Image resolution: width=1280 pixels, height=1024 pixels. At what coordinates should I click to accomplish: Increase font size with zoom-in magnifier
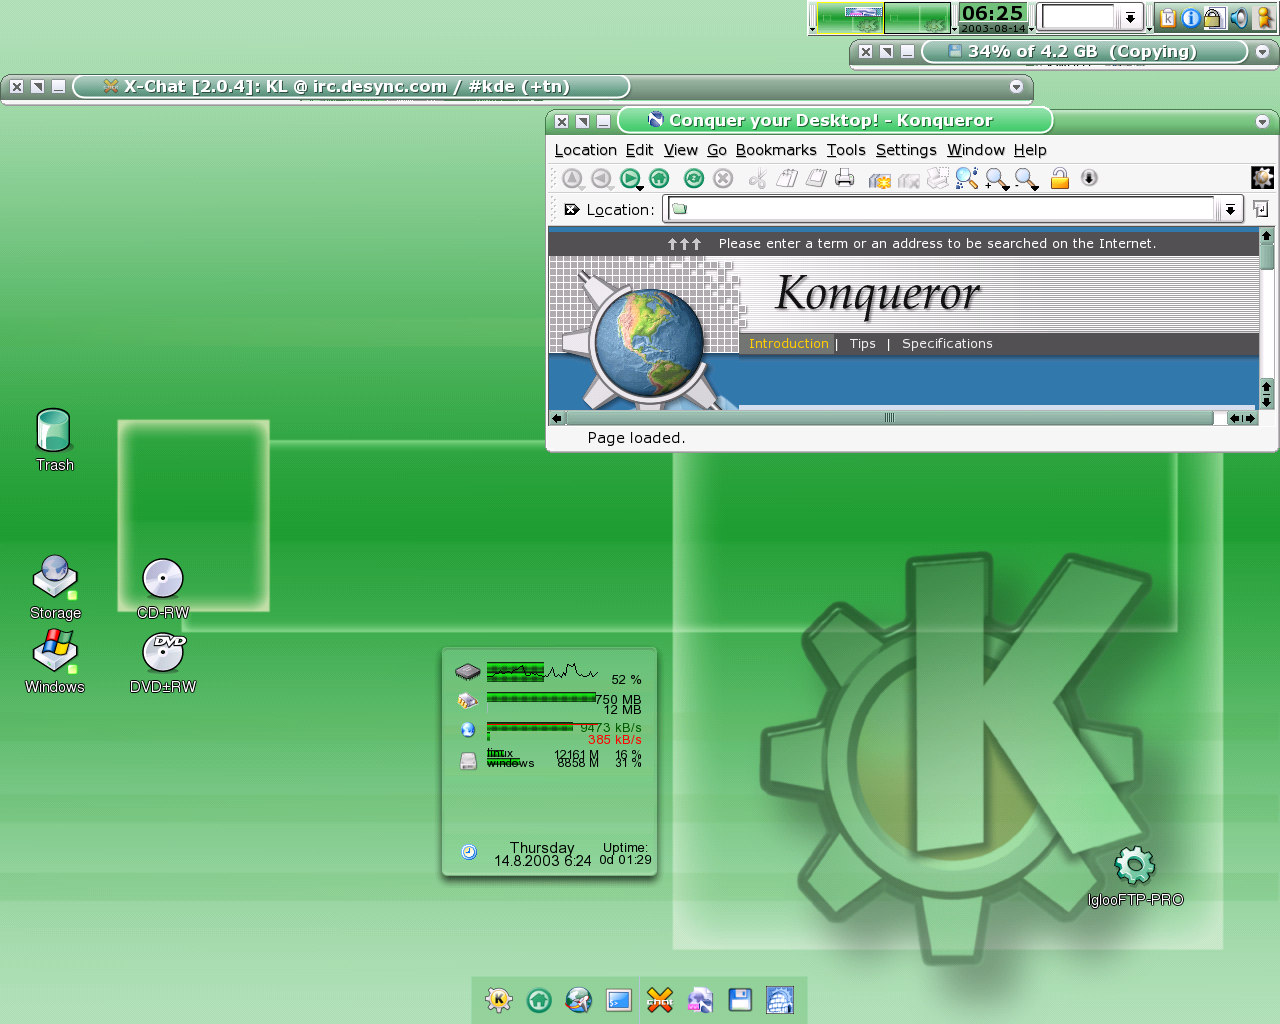[996, 178]
